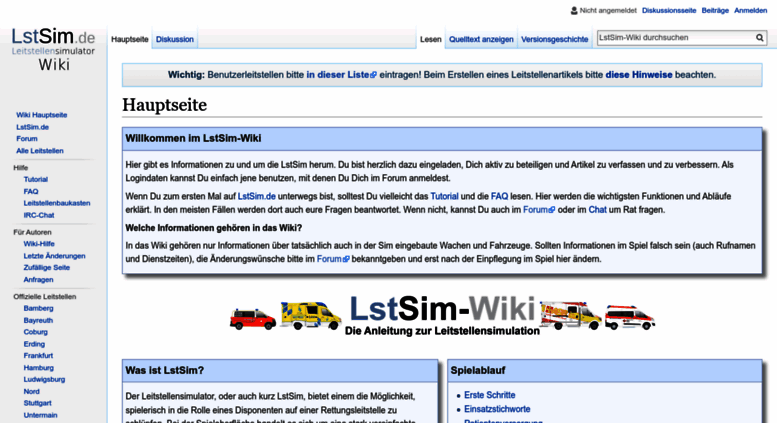The width and height of the screenshot is (777, 423).
Task: Open the Diskussionsseite link at top
Action: pyautogui.click(x=669, y=10)
